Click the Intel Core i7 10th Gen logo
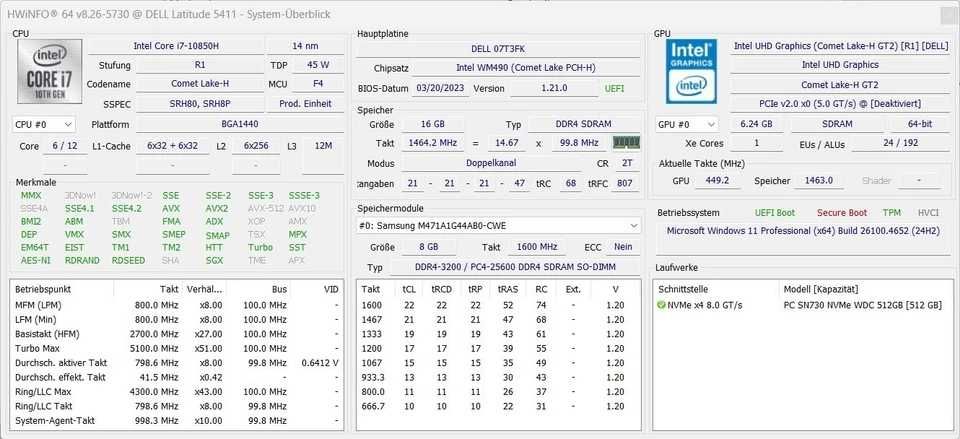The height and width of the screenshot is (439, 960). click(x=50, y=71)
